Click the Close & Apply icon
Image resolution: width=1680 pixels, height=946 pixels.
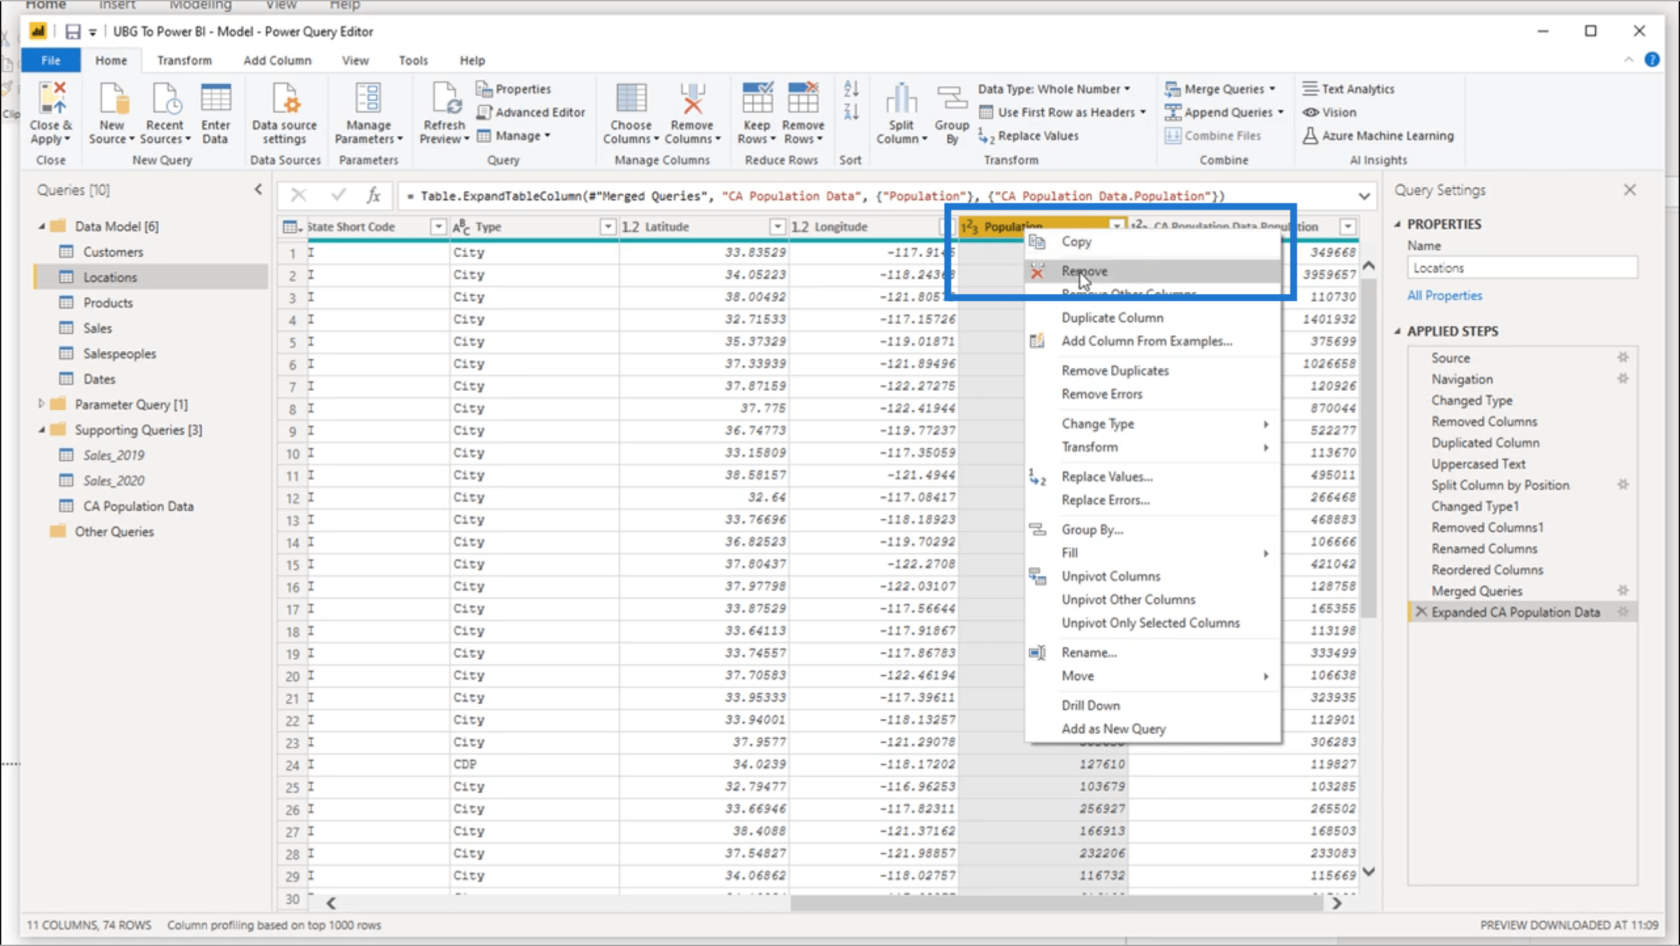pyautogui.click(x=51, y=99)
